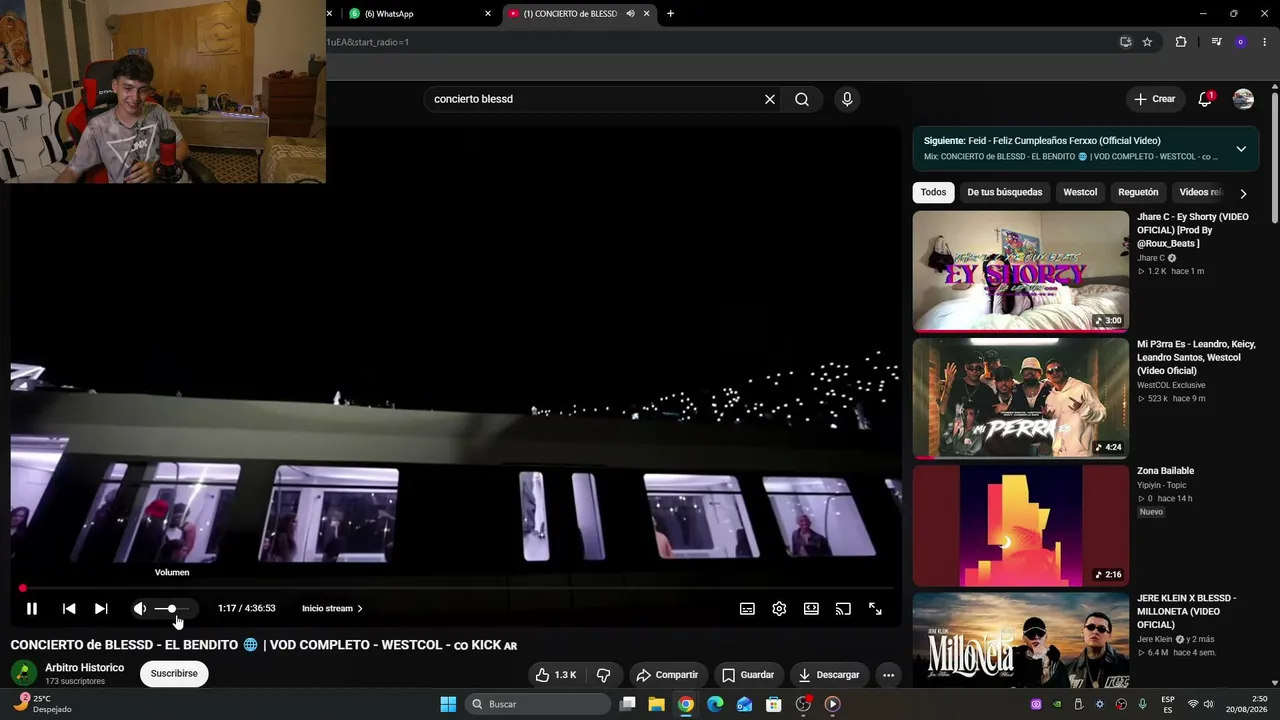Open Microsoft Edge from the taskbar
The width and height of the screenshot is (1280, 720).
pos(715,704)
